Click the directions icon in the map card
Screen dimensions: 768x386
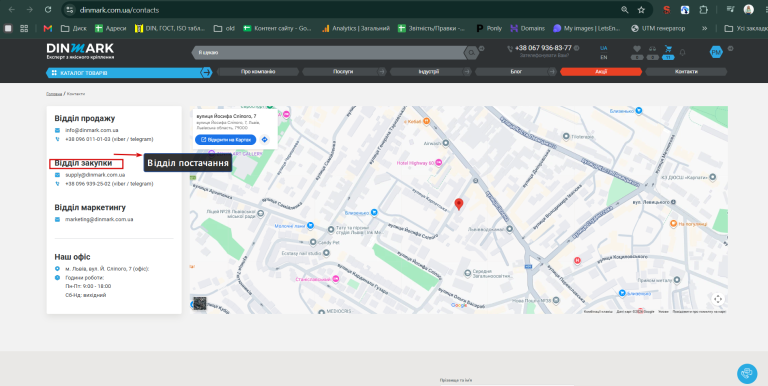point(264,140)
